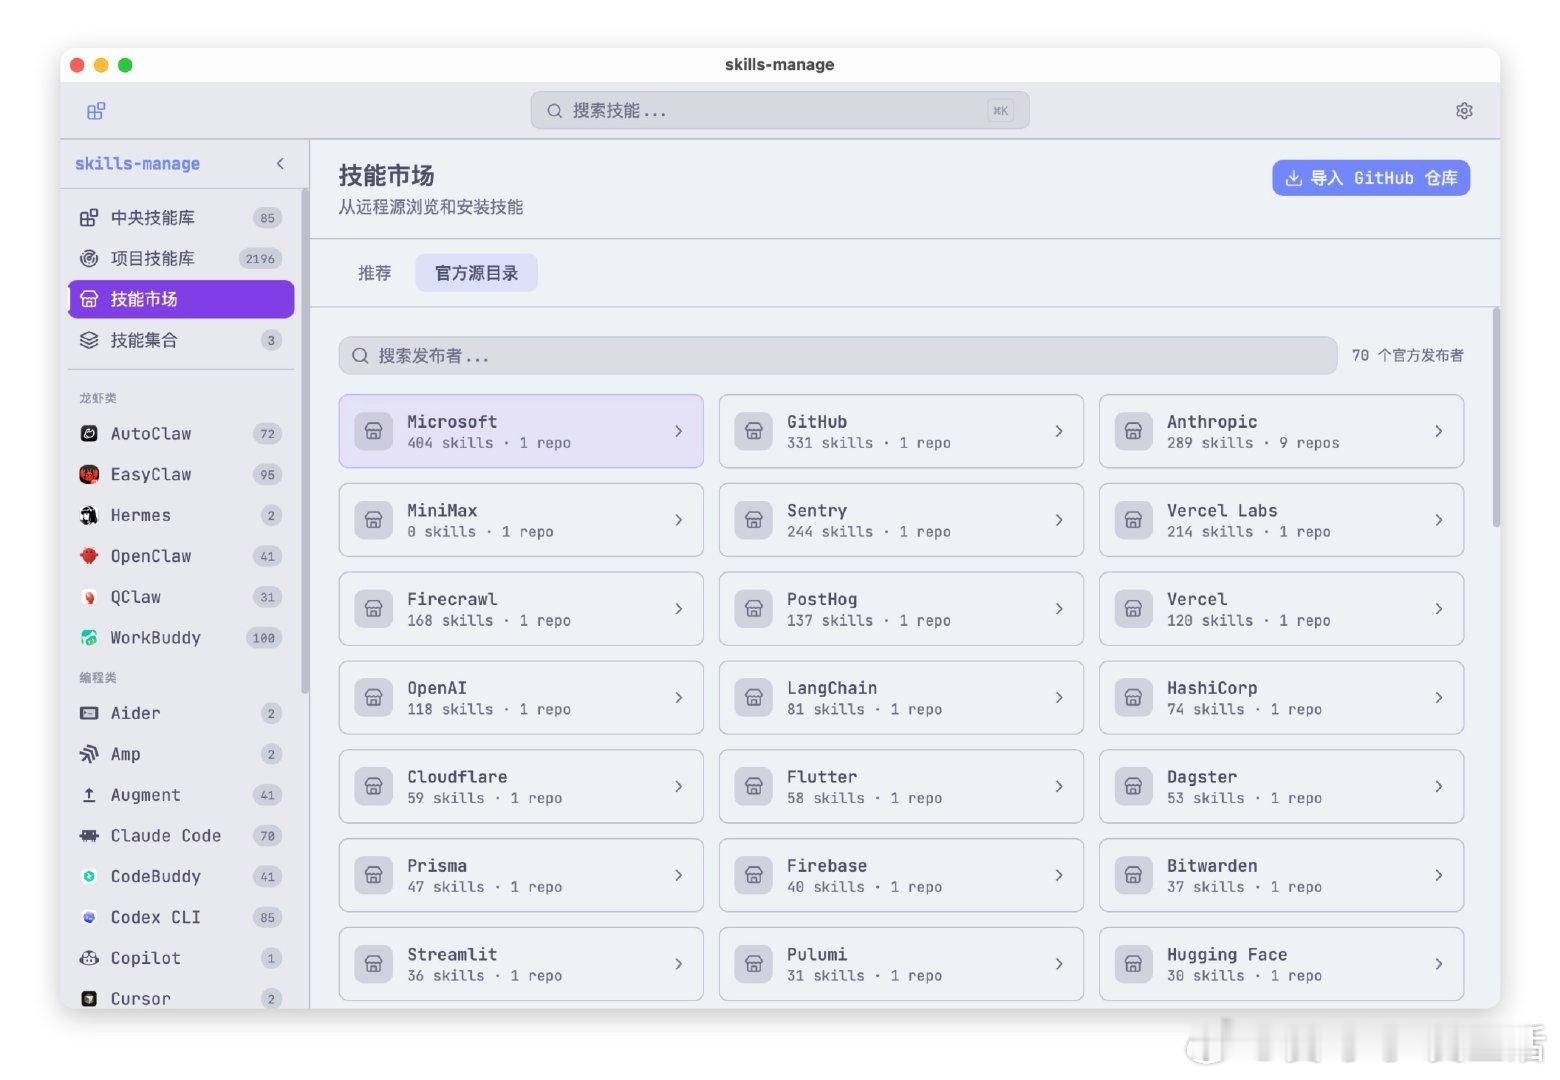Image resolution: width=1560 pixels, height=1080 pixels.
Task: Click the Aider icon in sidebar
Action: click(89, 713)
